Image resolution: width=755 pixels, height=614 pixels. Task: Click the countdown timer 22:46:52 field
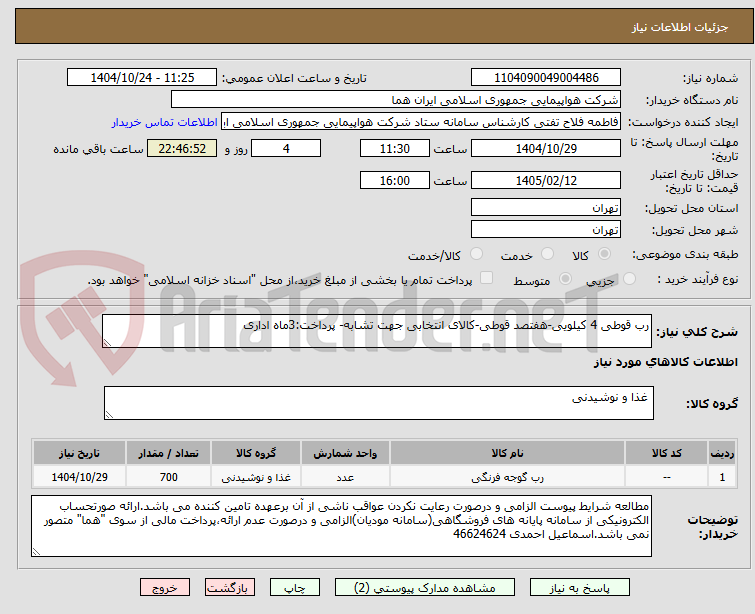point(182,148)
